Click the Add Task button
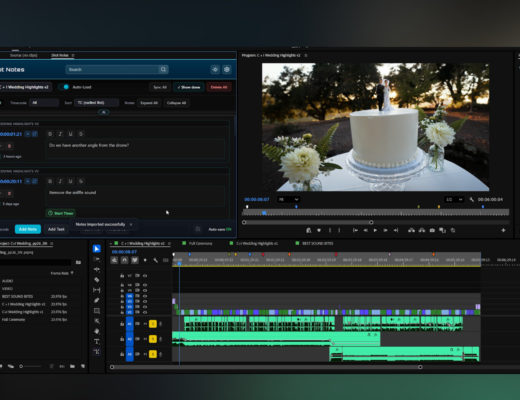The image size is (520, 400). click(x=56, y=229)
